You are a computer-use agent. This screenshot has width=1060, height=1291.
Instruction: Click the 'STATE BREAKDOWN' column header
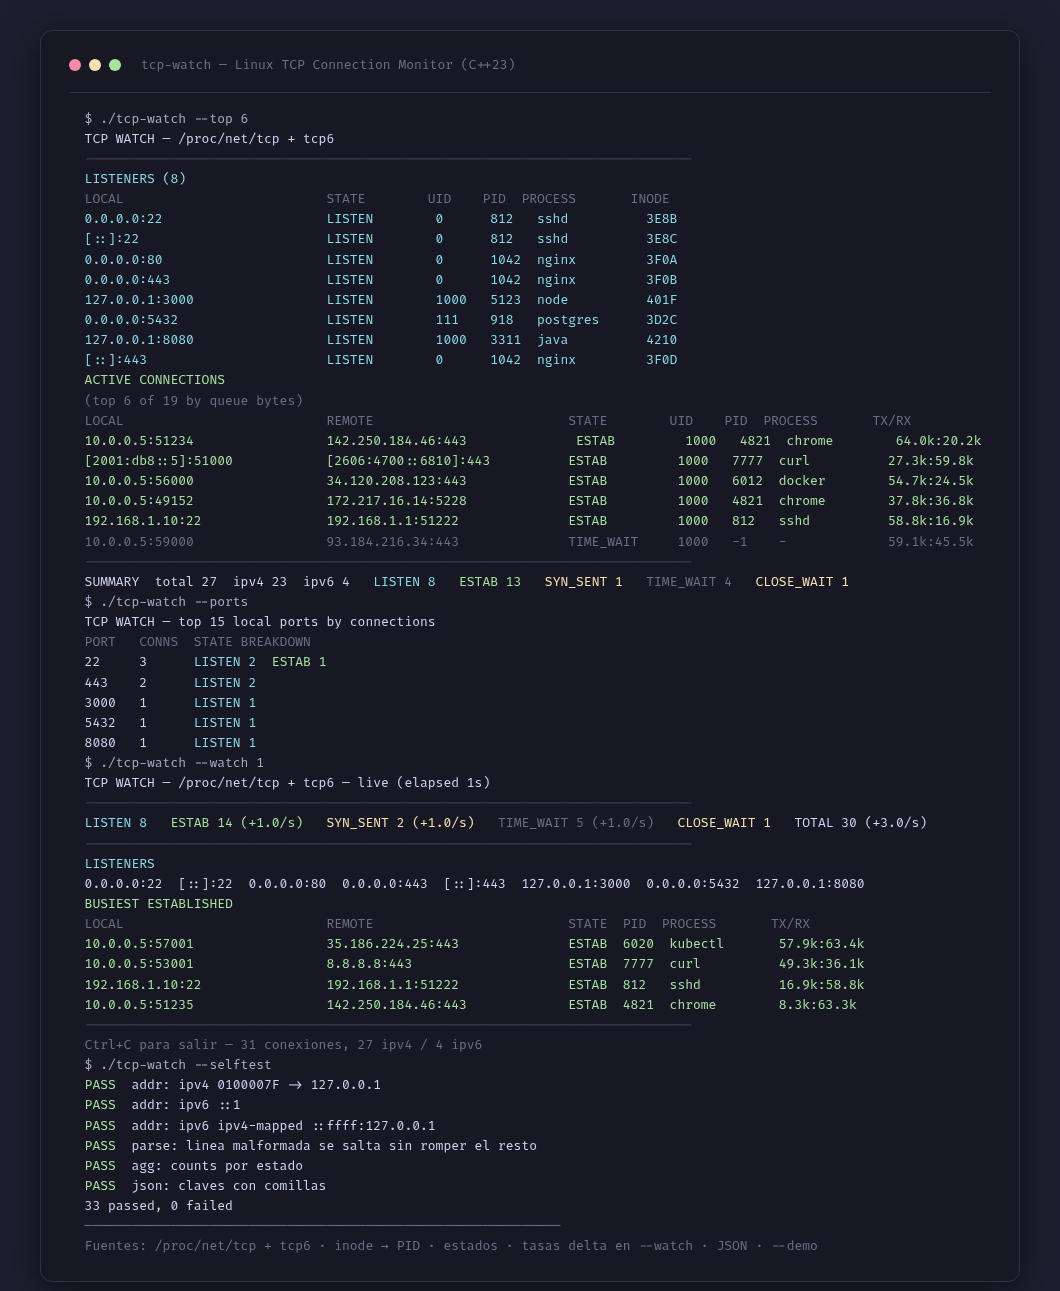click(x=252, y=642)
